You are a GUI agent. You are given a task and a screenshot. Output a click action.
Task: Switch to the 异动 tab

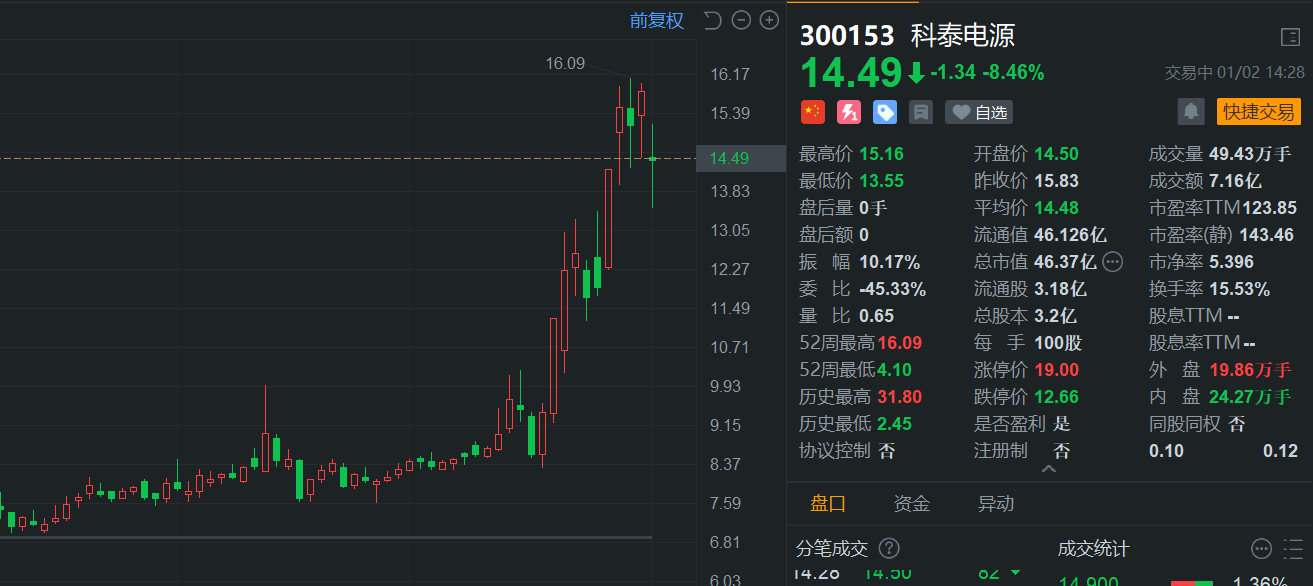point(995,504)
